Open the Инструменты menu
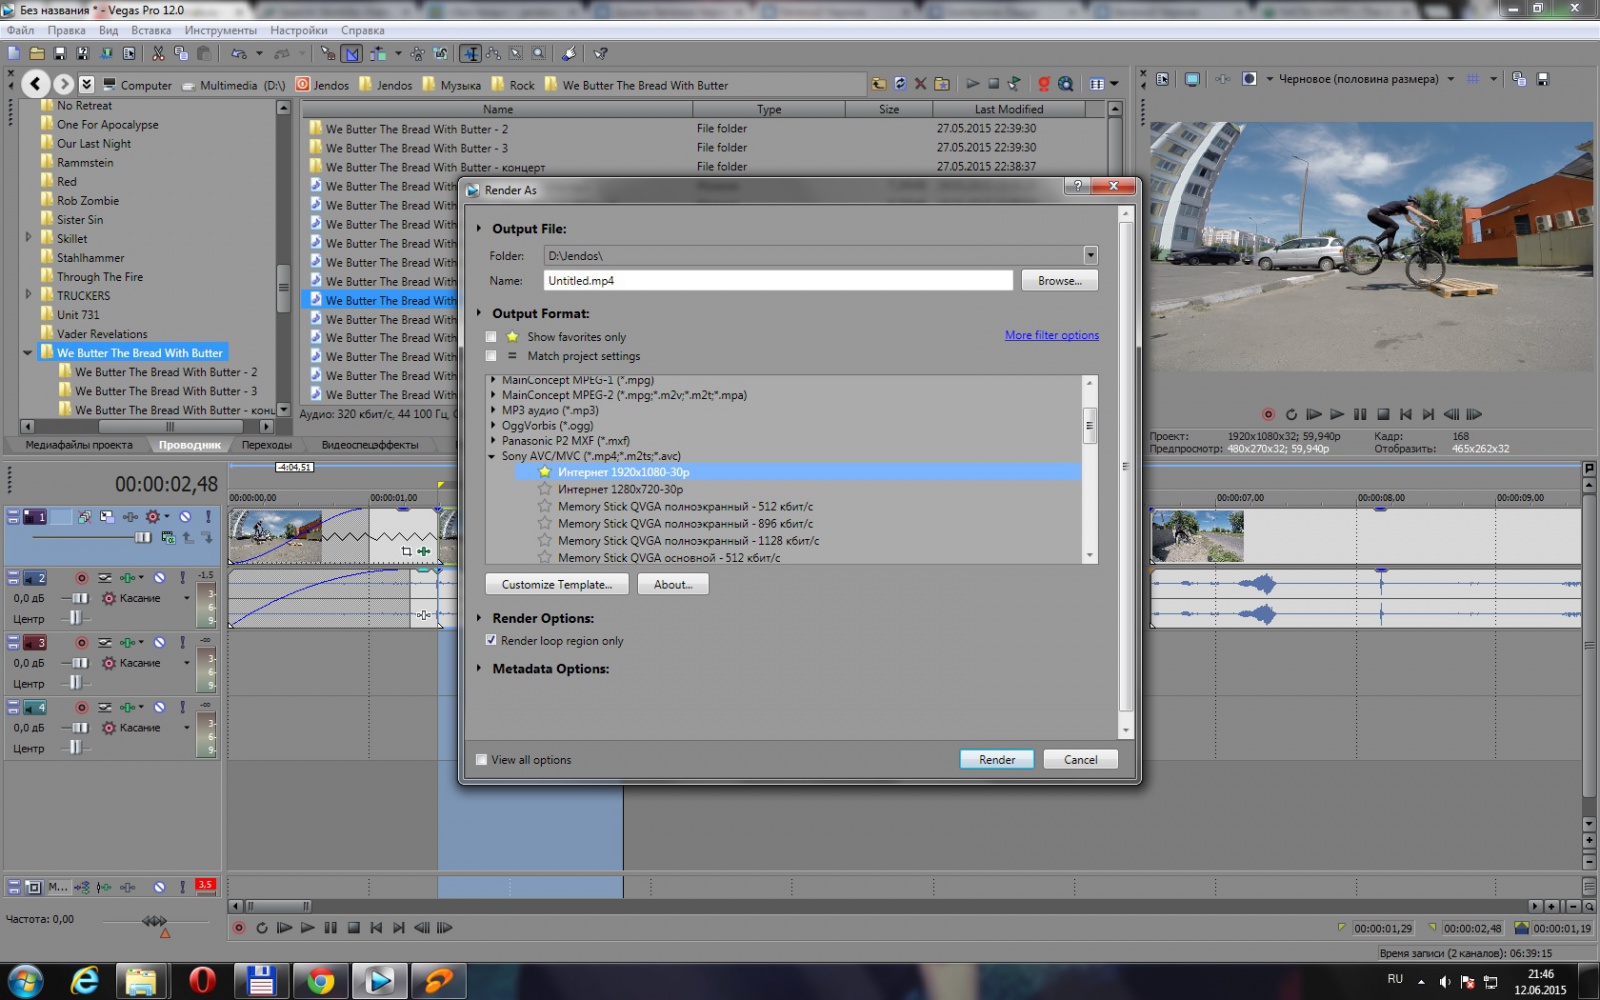The height and width of the screenshot is (1000, 1600). (220, 30)
